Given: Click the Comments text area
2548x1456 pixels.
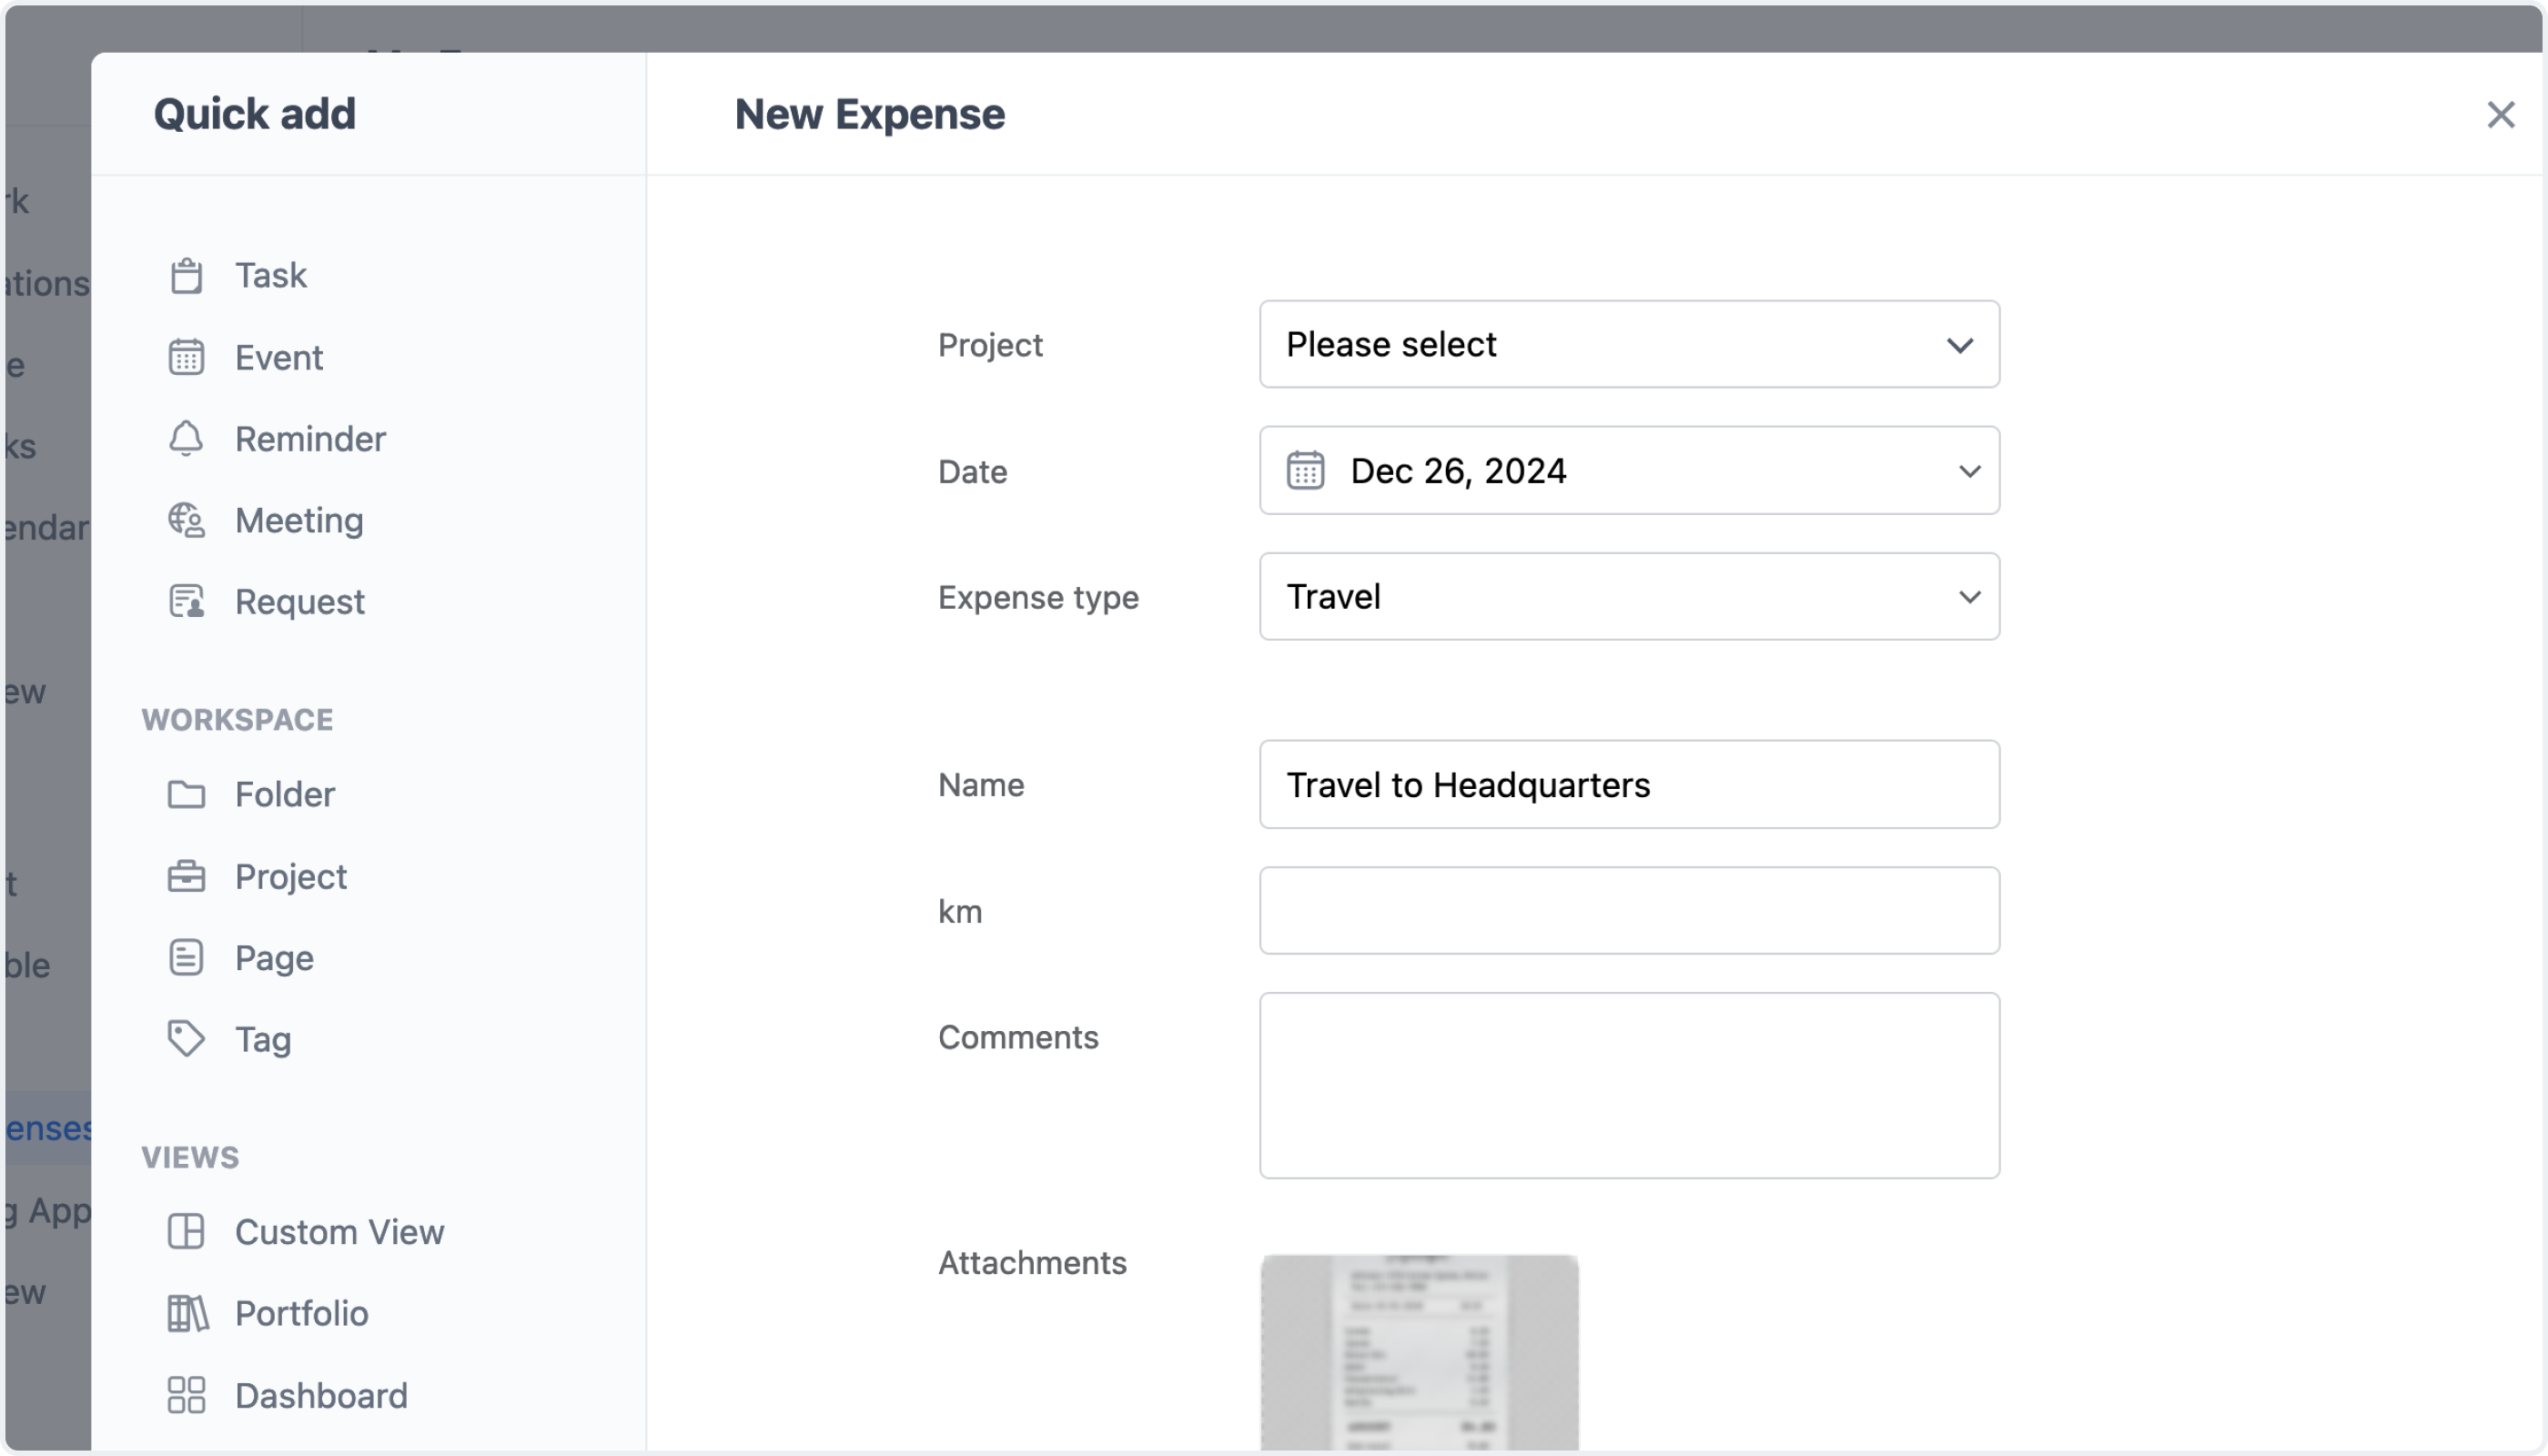Looking at the screenshot, I should tap(1629, 1085).
